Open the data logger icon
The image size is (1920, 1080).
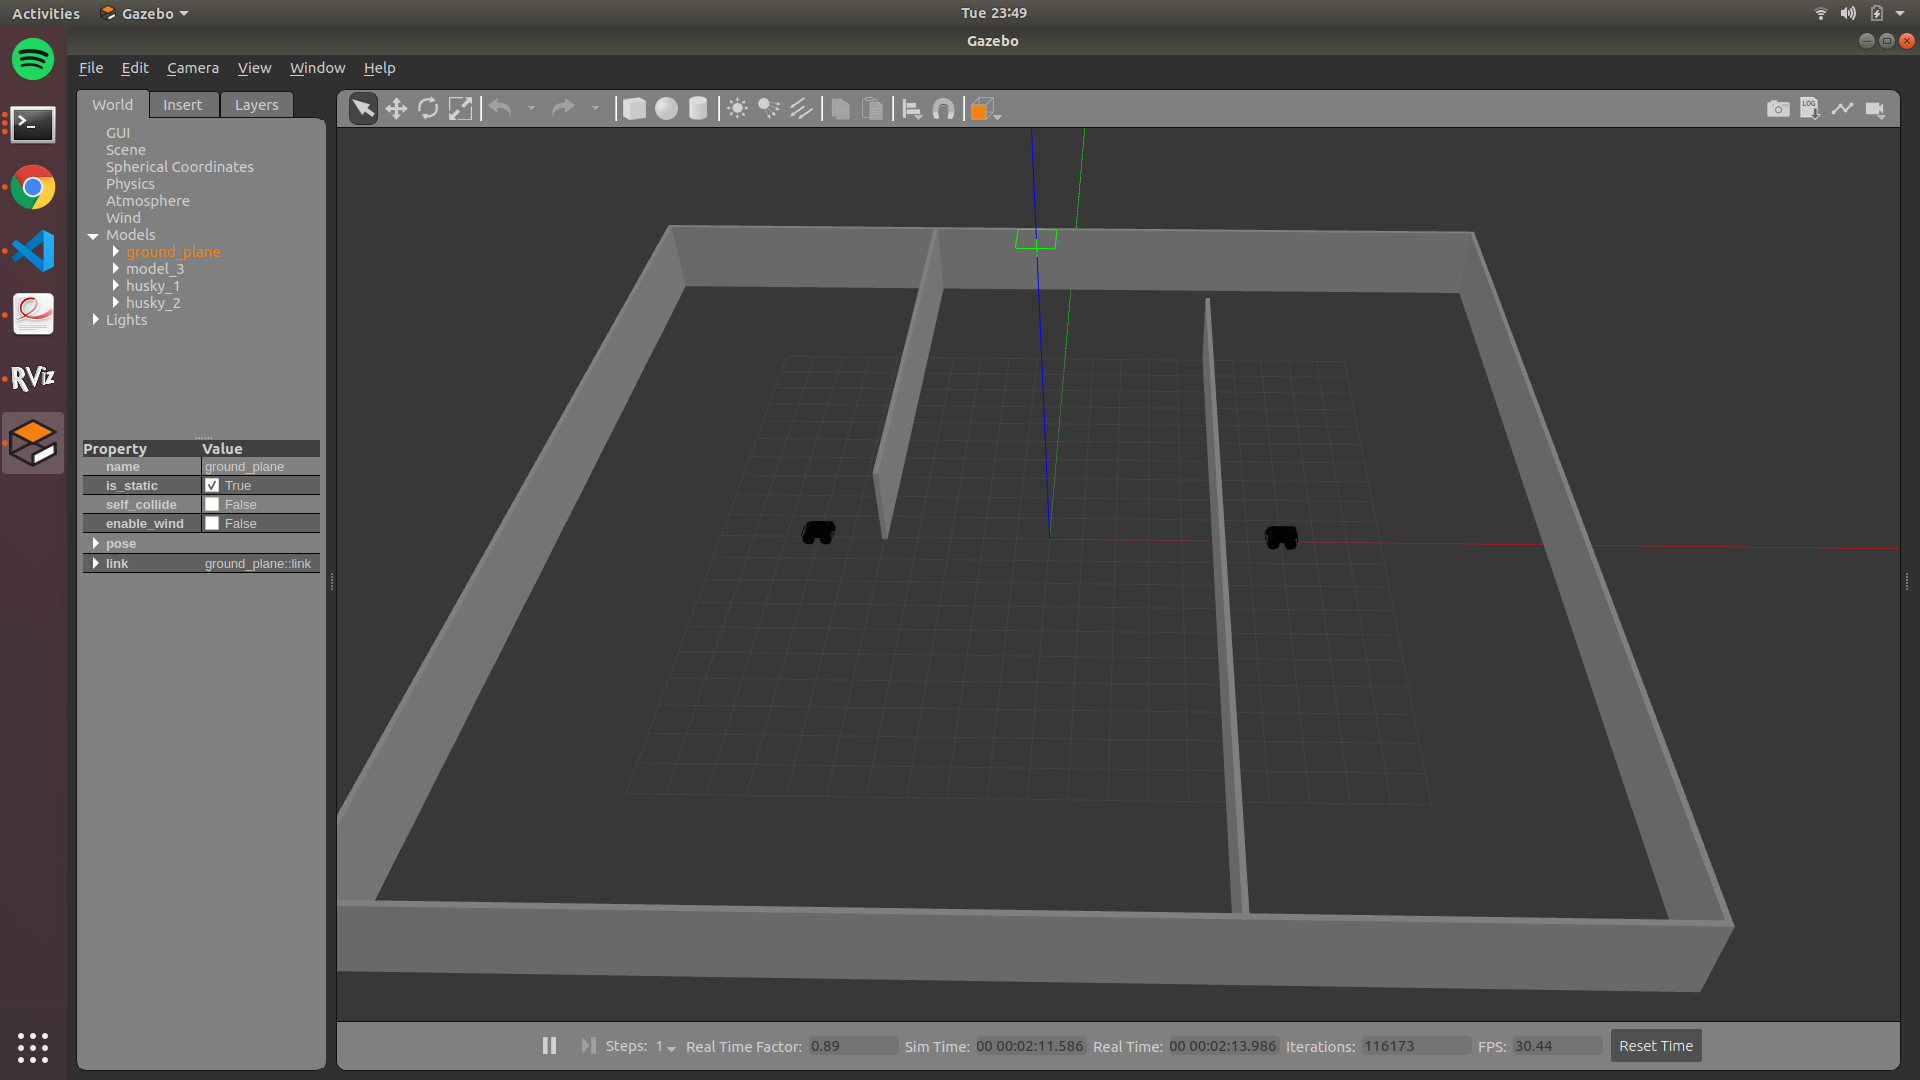tap(1810, 109)
